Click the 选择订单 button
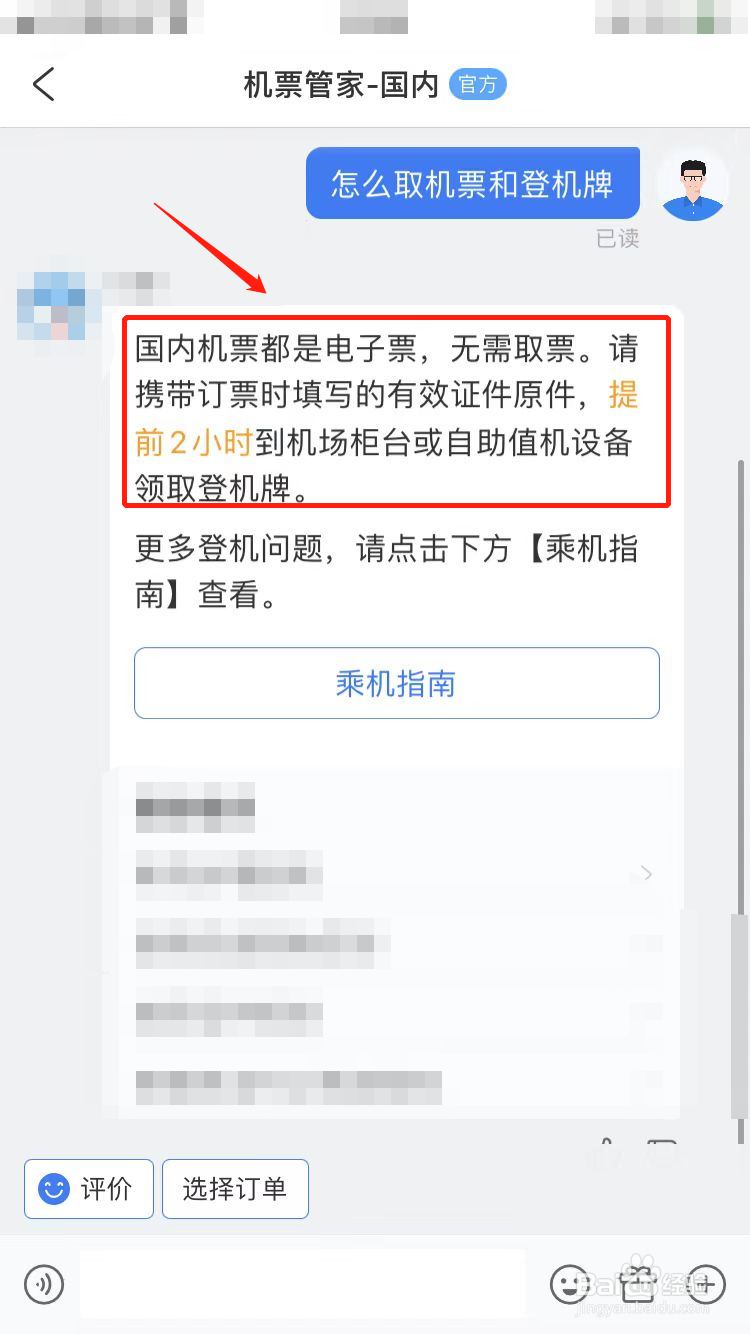The width and height of the screenshot is (750, 1334). tap(235, 1189)
